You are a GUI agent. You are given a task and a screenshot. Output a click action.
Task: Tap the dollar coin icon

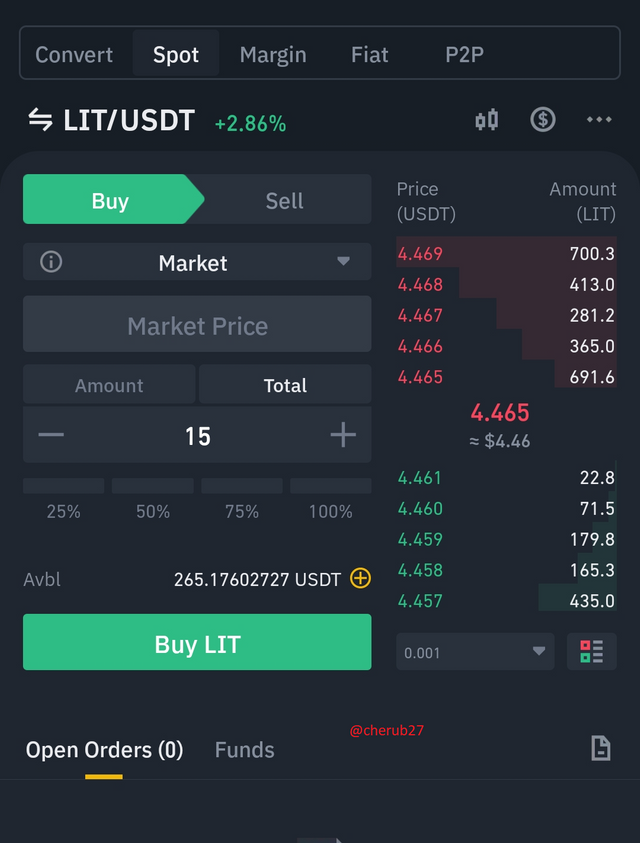(x=543, y=119)
